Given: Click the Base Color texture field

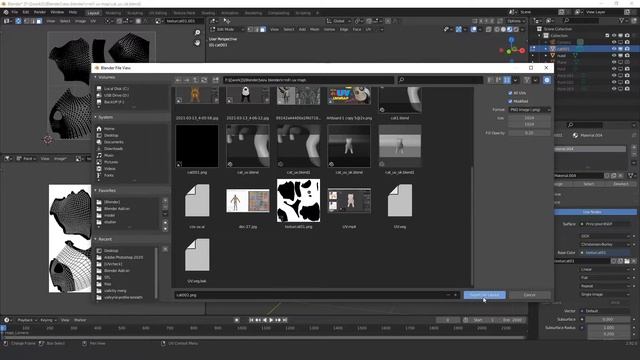Looking at the screenshot, I should pyautogui.click(x=605, y=253).
